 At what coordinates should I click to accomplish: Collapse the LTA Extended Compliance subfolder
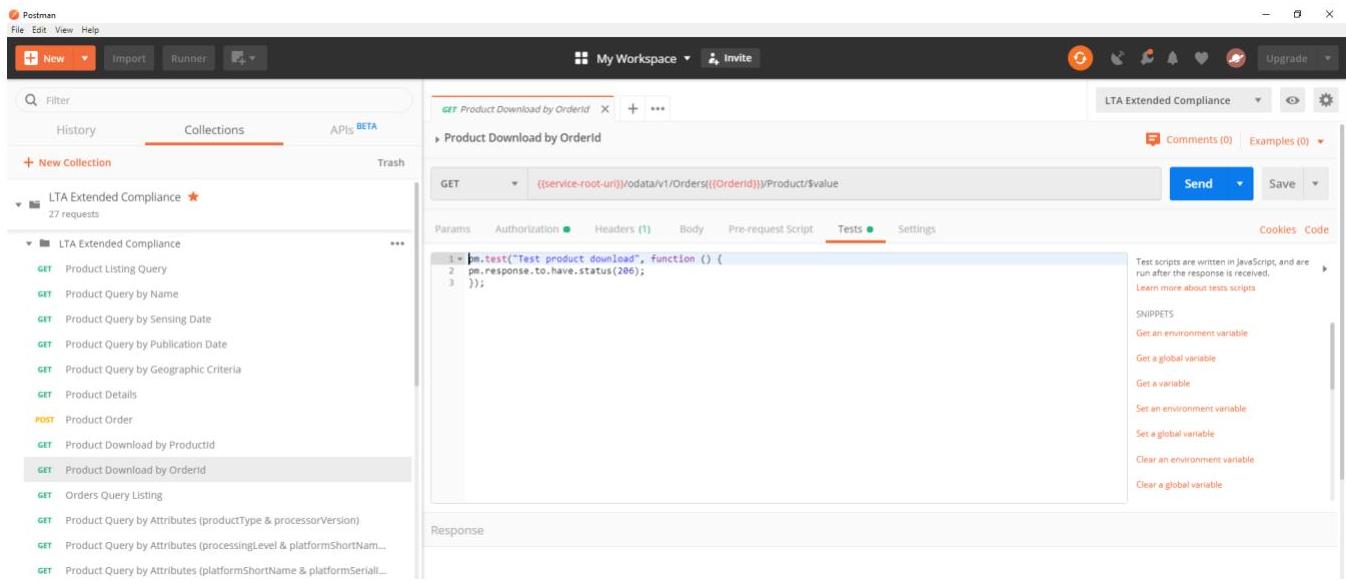[30, 244]
